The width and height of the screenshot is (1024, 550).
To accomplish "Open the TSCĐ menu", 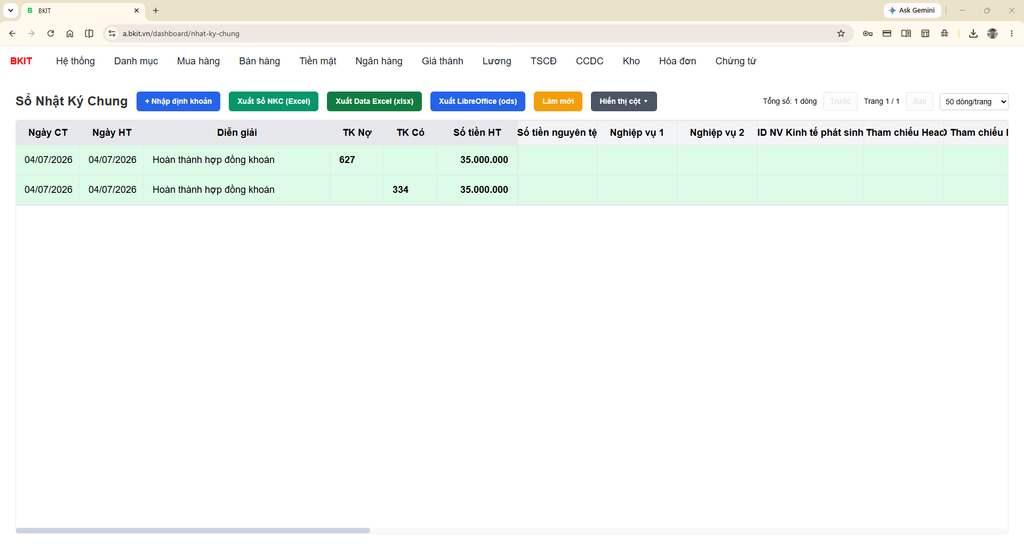I will pyautogui.click(x=543, y=61).
